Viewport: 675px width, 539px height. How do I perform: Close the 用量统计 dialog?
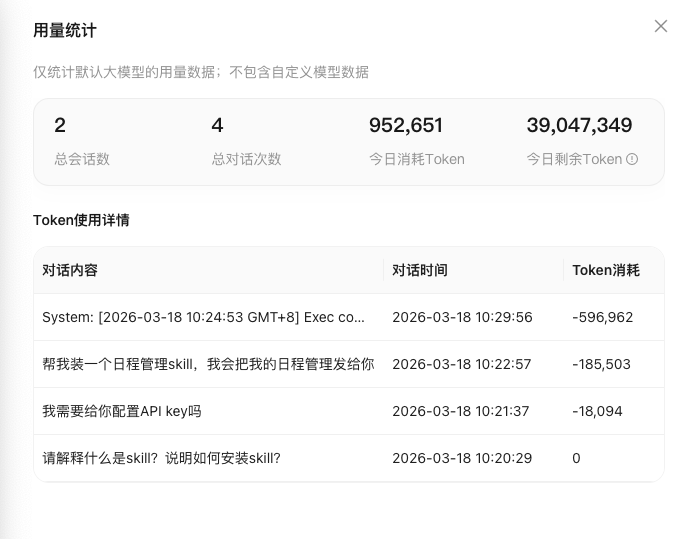point(660,27)
